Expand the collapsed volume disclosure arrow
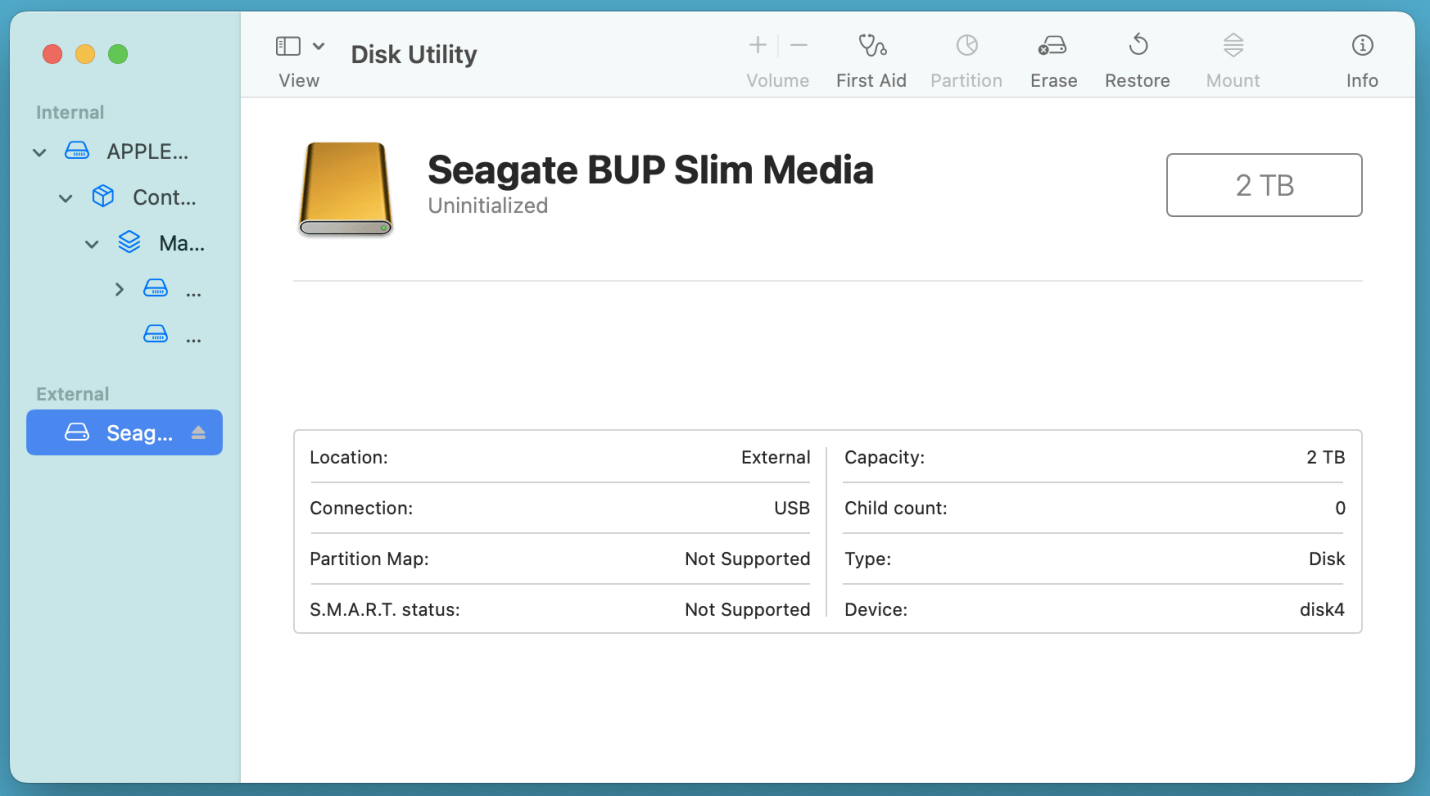1430x796 pixels. (x=118, y=288)
